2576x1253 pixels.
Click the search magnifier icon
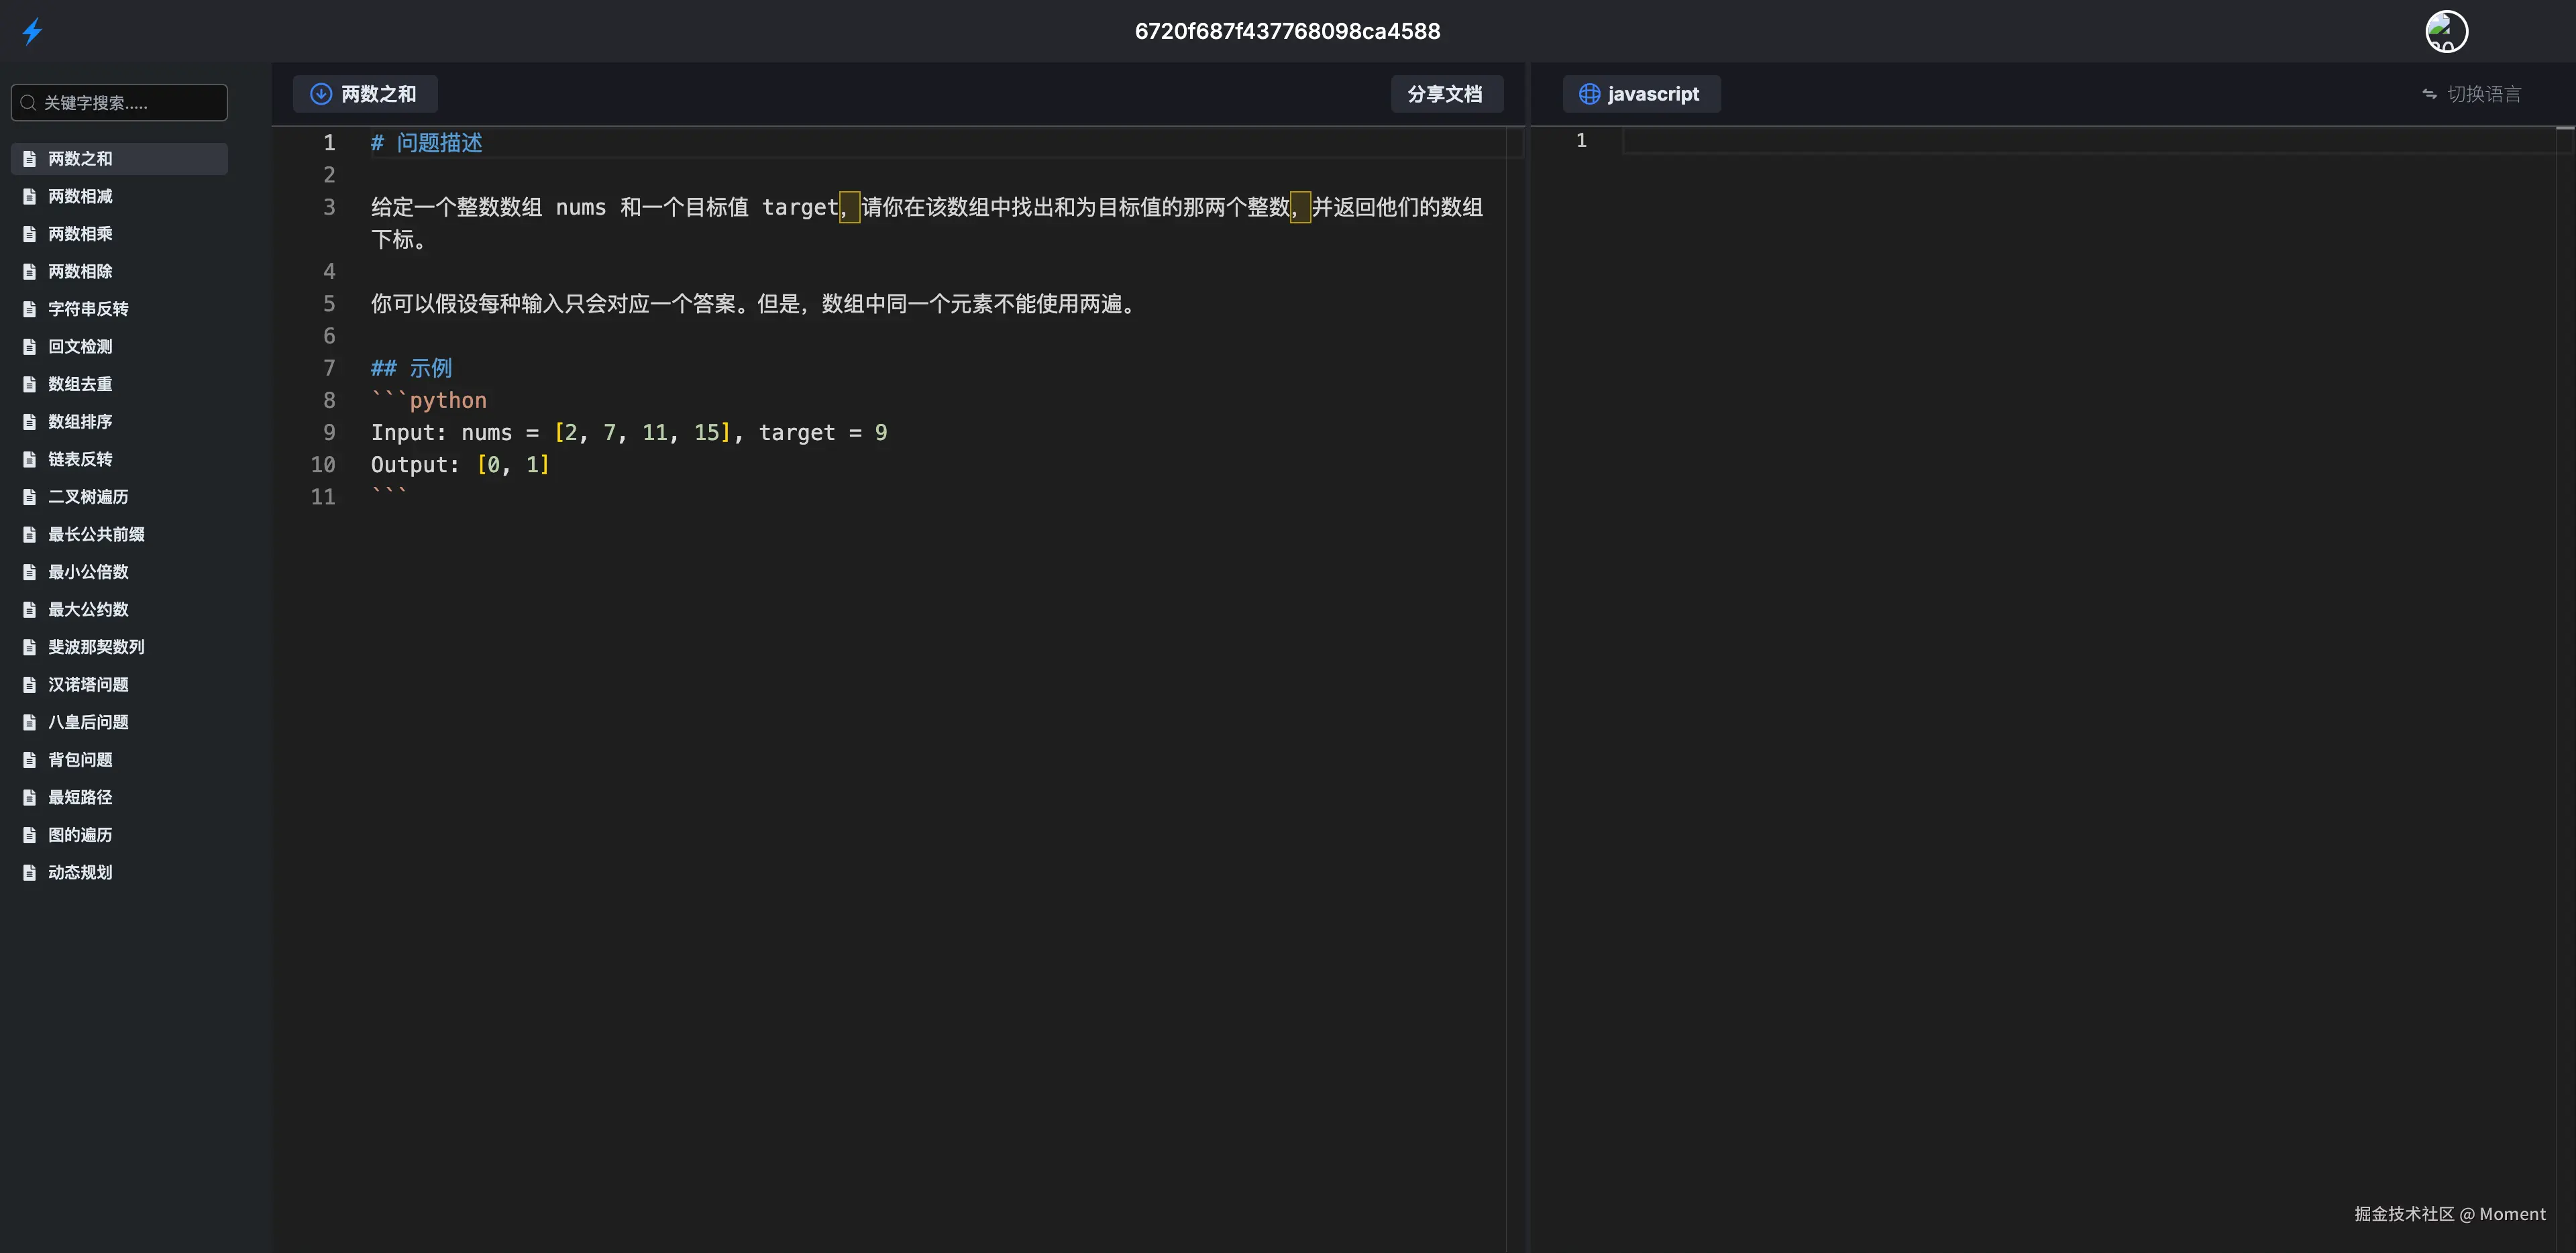[28, 103]
